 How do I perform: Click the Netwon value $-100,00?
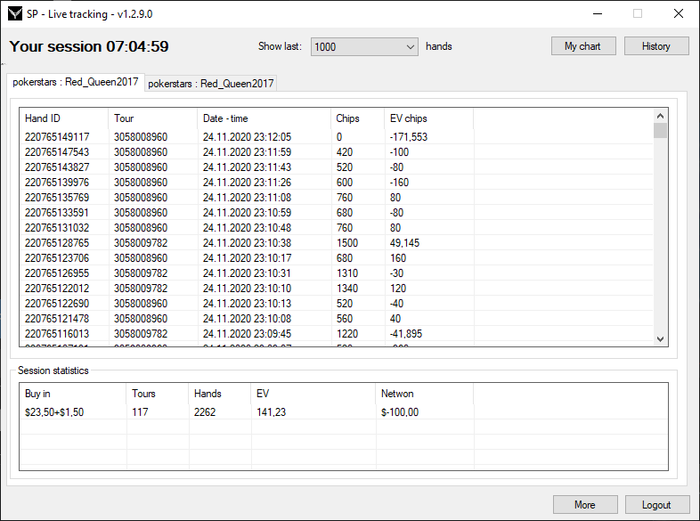point(400,412)
